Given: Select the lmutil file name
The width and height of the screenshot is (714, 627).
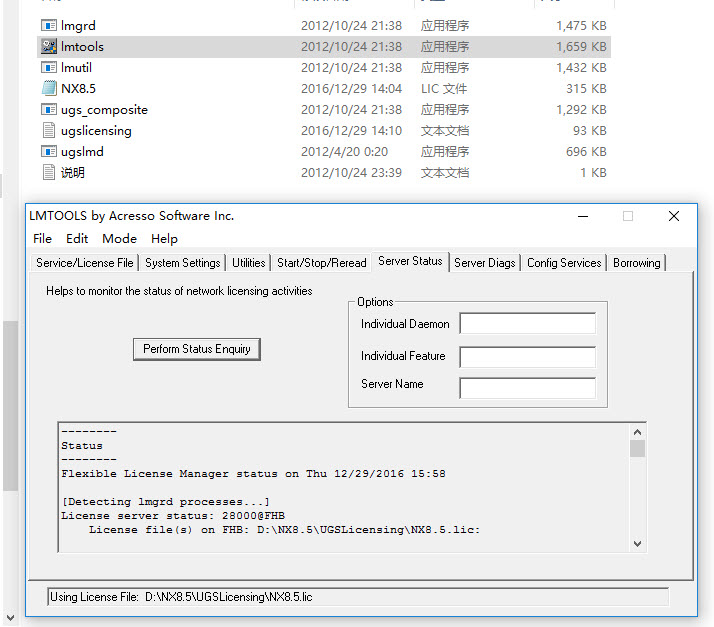Looking at the screenshot, I should 76,67.
